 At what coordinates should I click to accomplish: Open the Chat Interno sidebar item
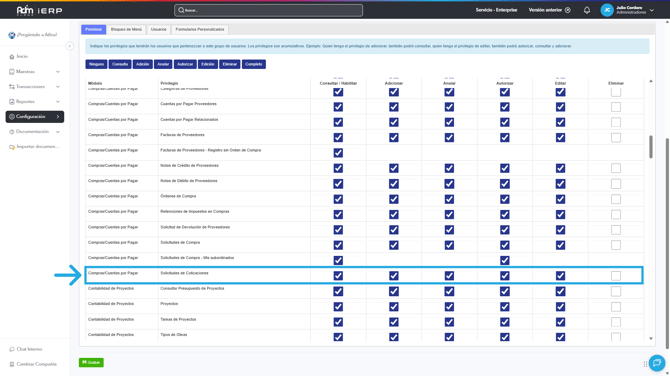click(x=26, y=349)
